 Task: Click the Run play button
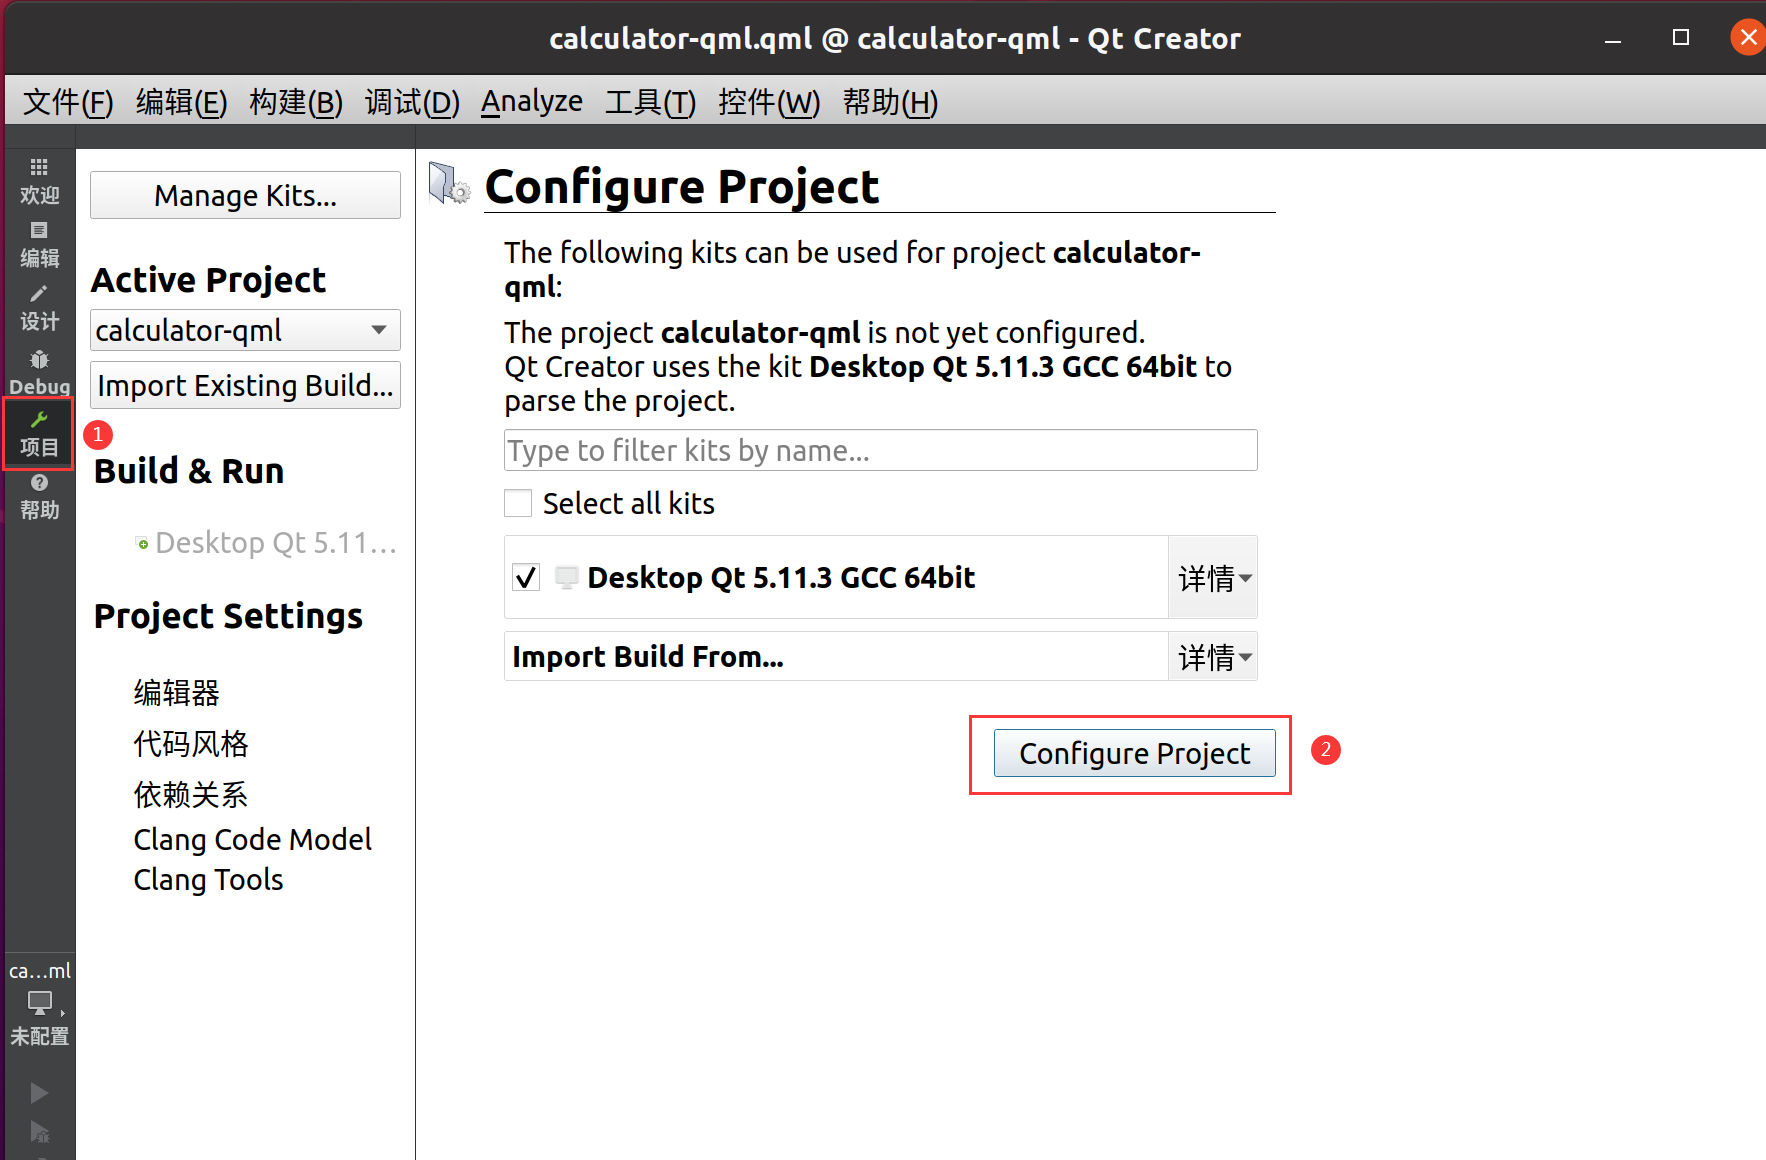[39, 1092]
